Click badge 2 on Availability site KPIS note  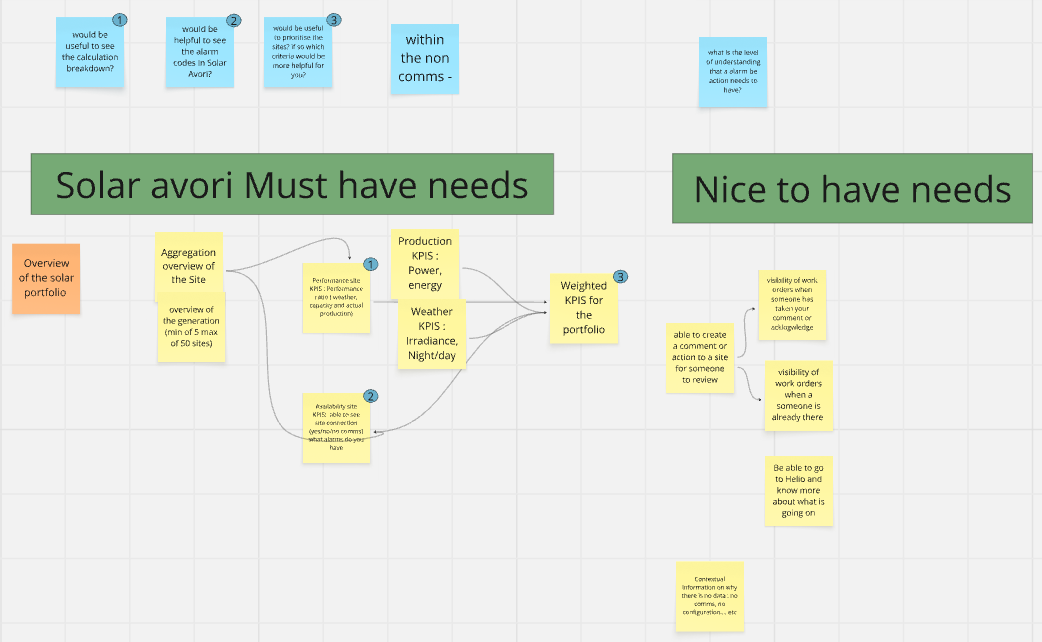pyautogui.click(x=370, y=396)
